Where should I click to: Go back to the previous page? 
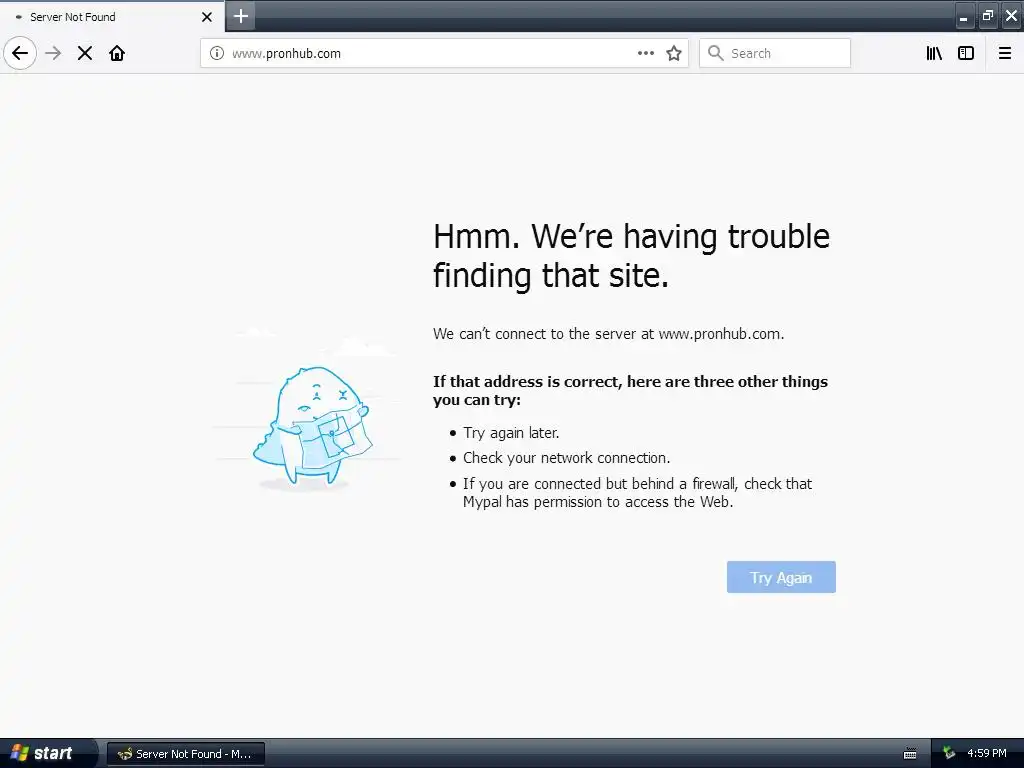[20, 53]
